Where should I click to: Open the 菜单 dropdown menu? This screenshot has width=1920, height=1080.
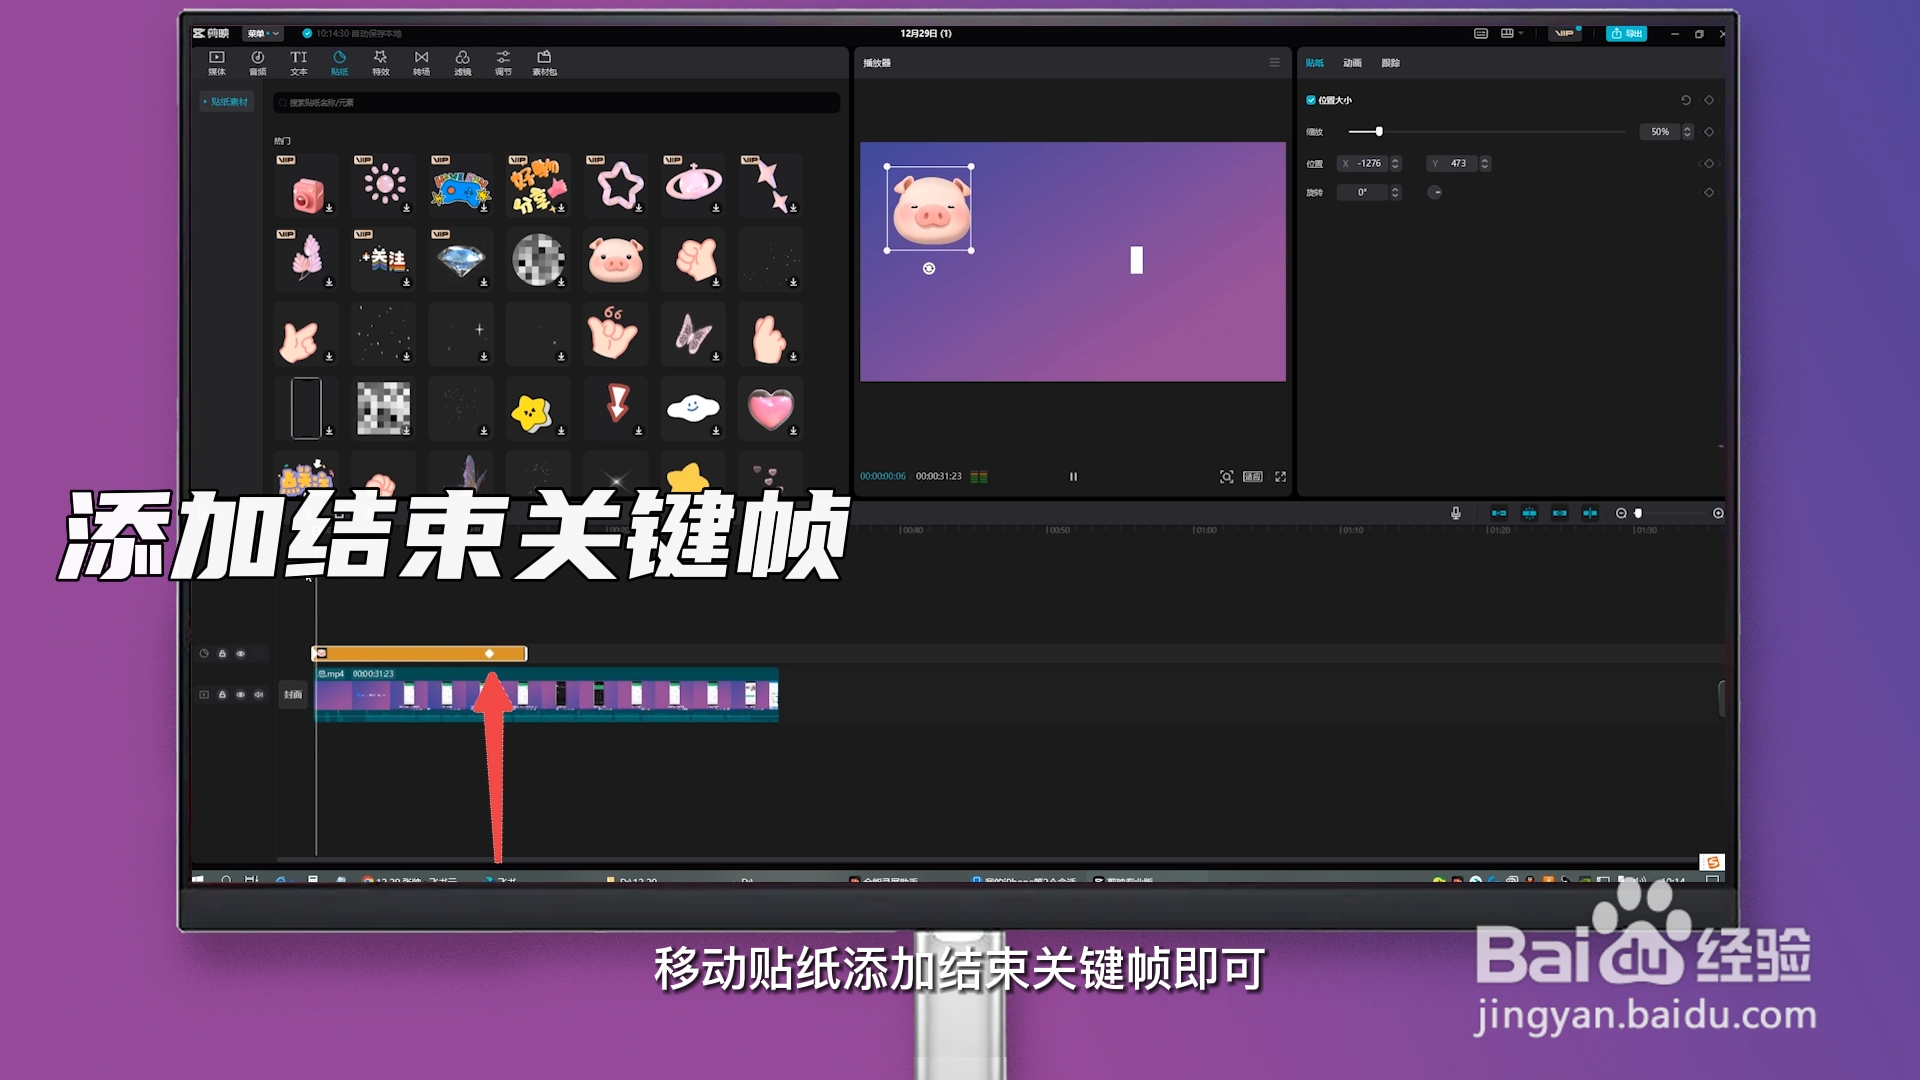tap(263, 33)
